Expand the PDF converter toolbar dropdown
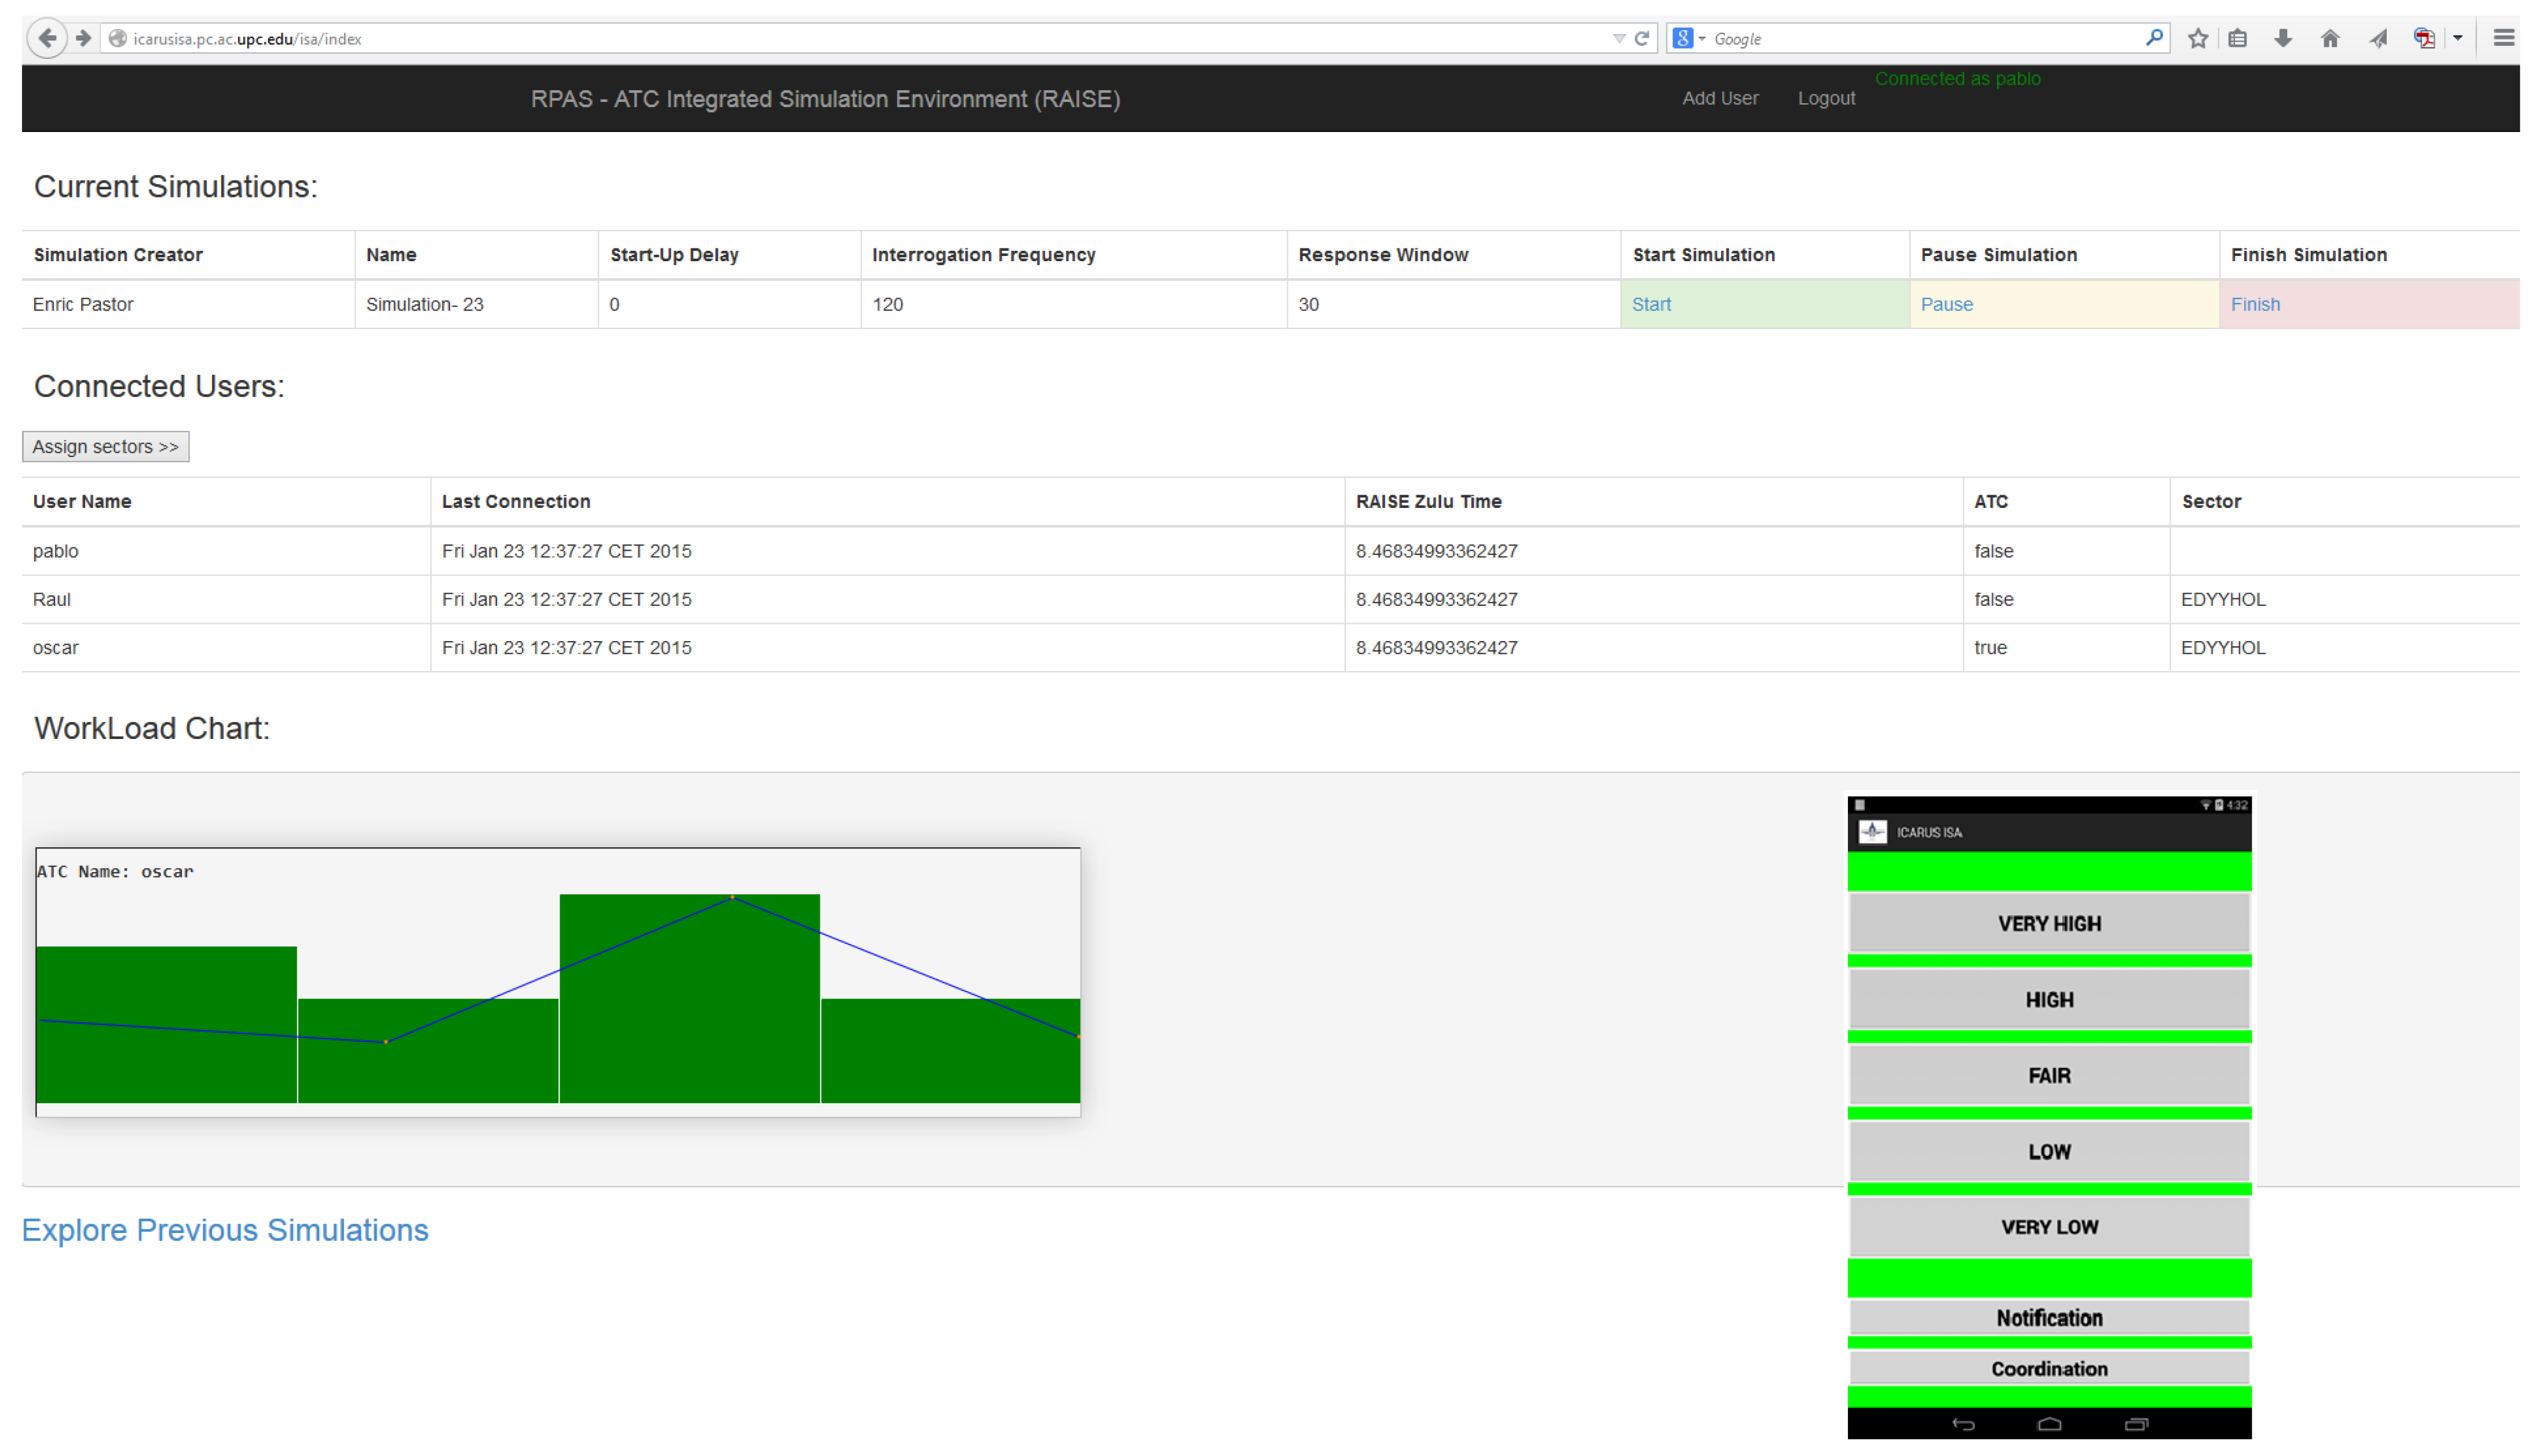This screenshot has height=1456, width=2546. point(2457,38)
